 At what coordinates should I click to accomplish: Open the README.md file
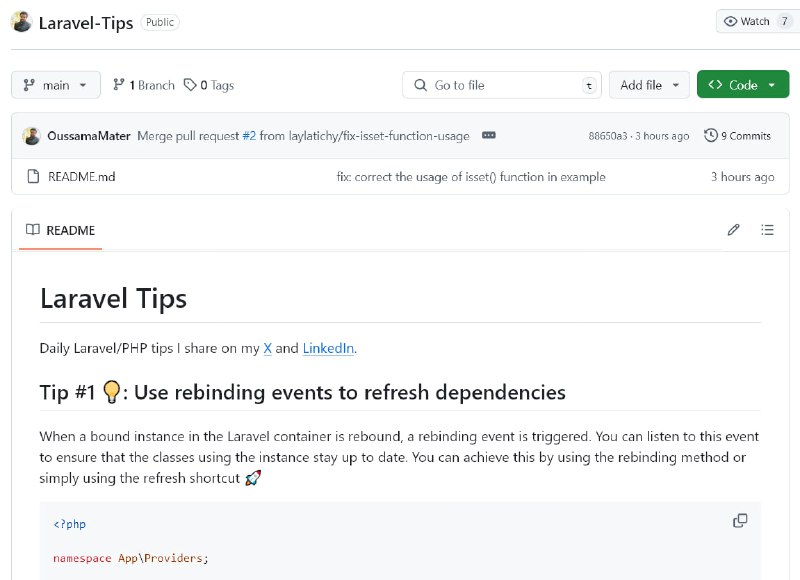82,176
